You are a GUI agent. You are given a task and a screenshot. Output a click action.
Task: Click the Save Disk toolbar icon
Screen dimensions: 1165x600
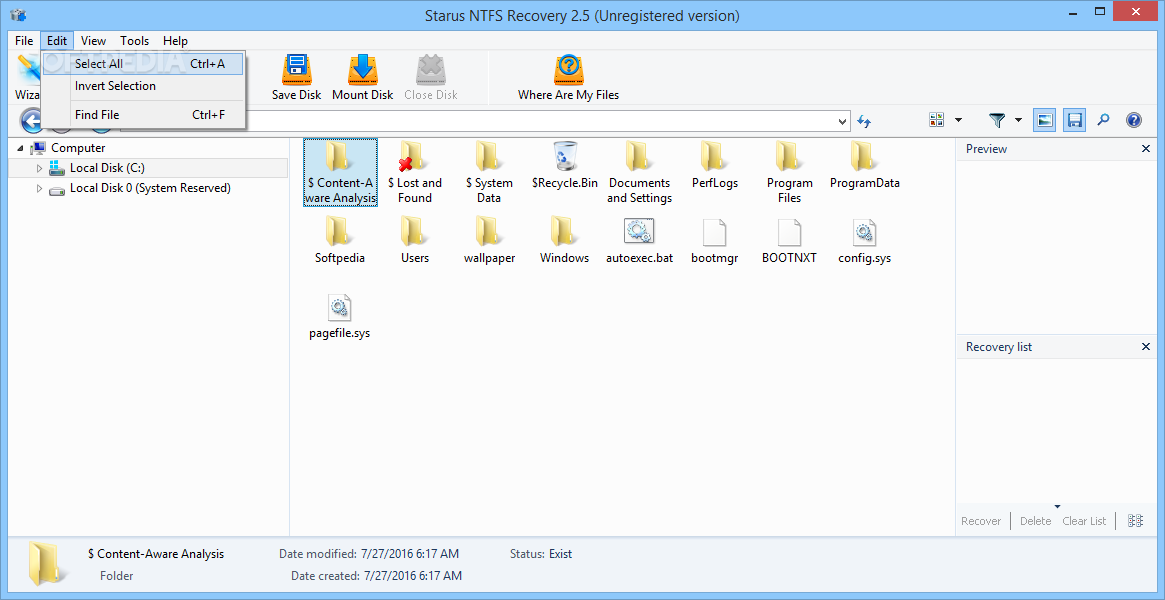point(296,77)
